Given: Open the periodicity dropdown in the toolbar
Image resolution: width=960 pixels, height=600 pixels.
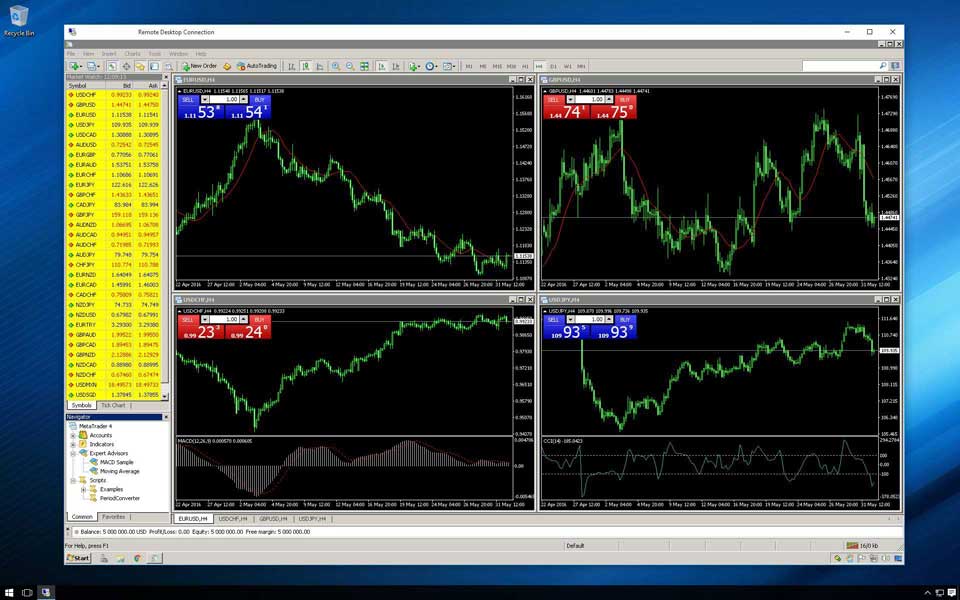Looking at the screenshot, I should pyautogui.click(x=432, y=66).
